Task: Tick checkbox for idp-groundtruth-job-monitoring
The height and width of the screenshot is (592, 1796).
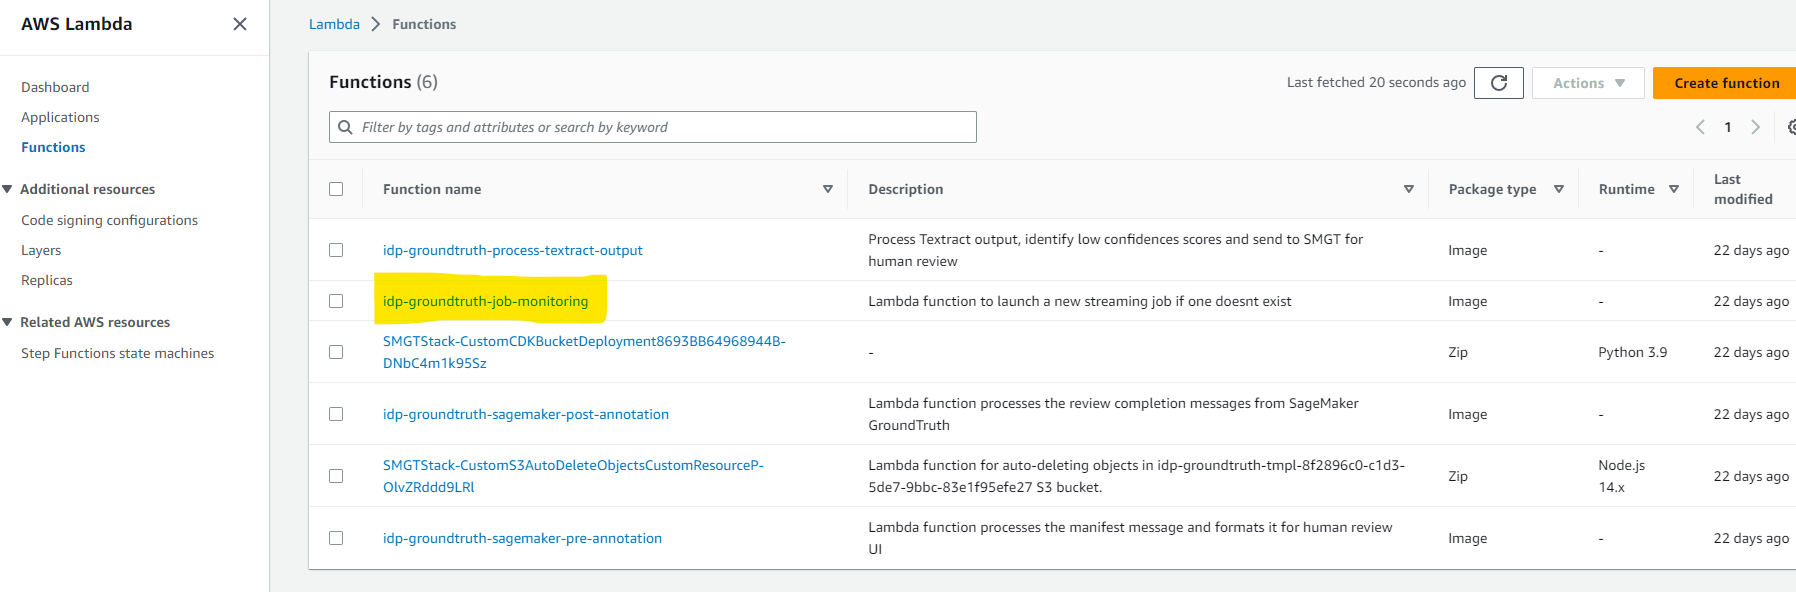Action: [x=336, y=301]
